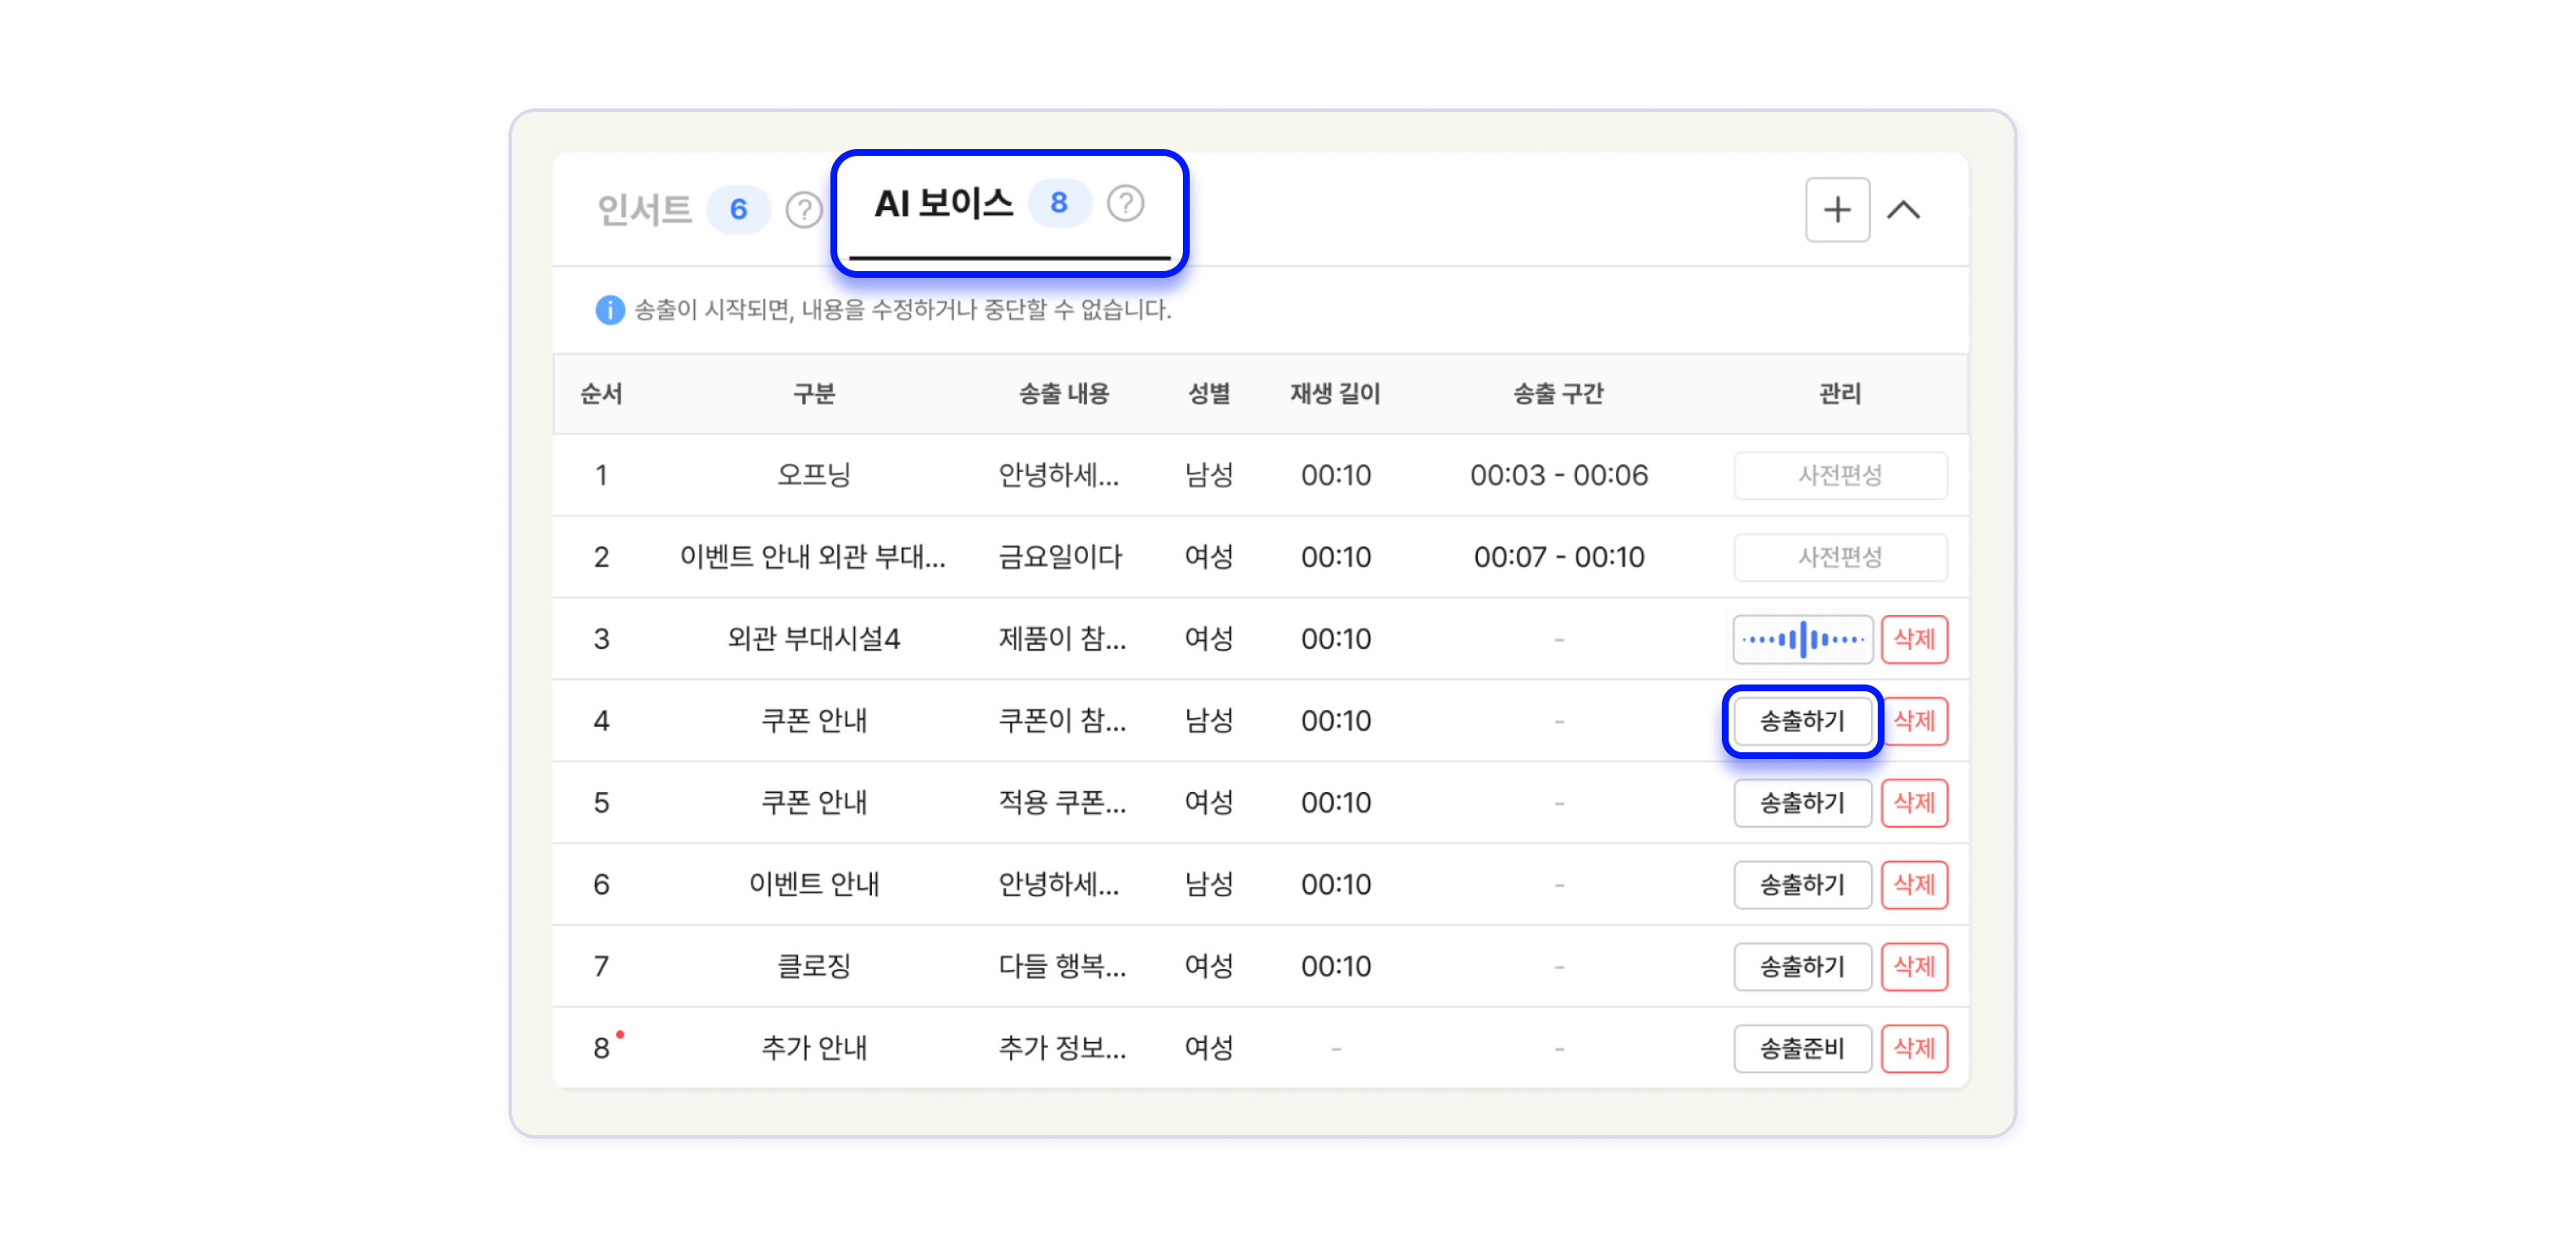This screenshot has width=2576, height=1247.
Task: Click the waveform playing button in row 3
Action: pyautogui.click(x=1802, y=639)
